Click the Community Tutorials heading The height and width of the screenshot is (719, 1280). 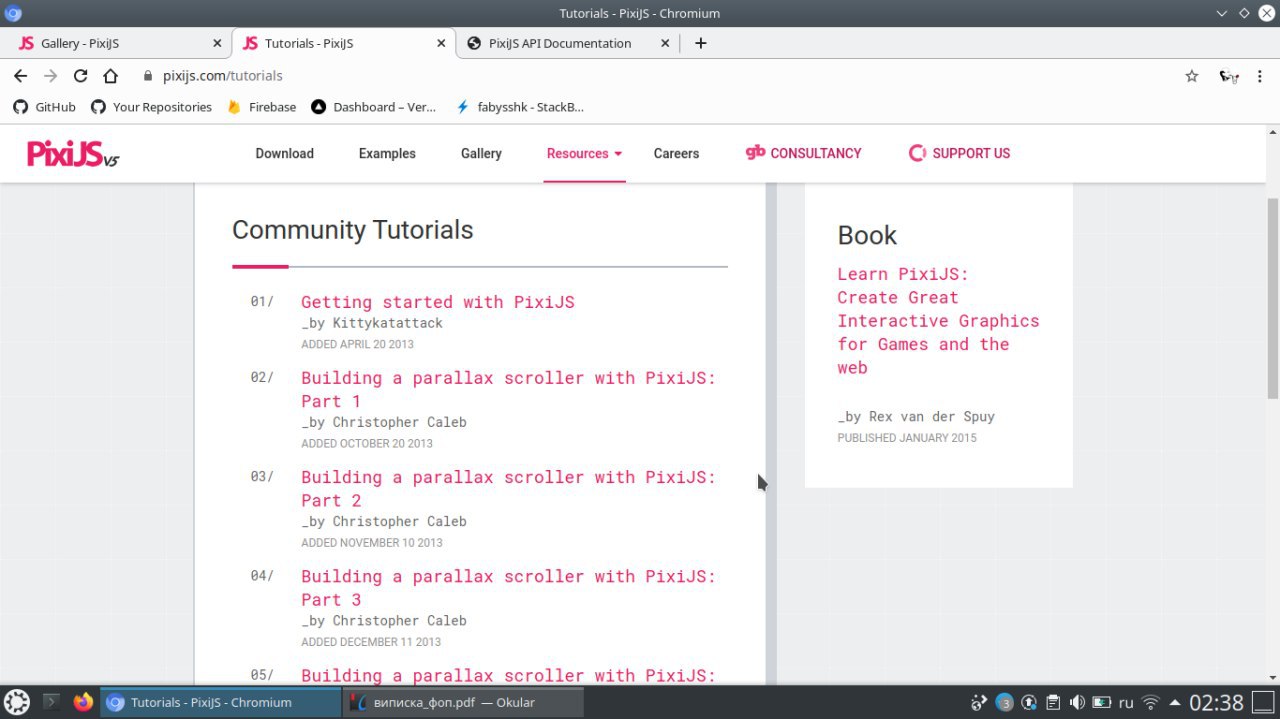(353, 230)
